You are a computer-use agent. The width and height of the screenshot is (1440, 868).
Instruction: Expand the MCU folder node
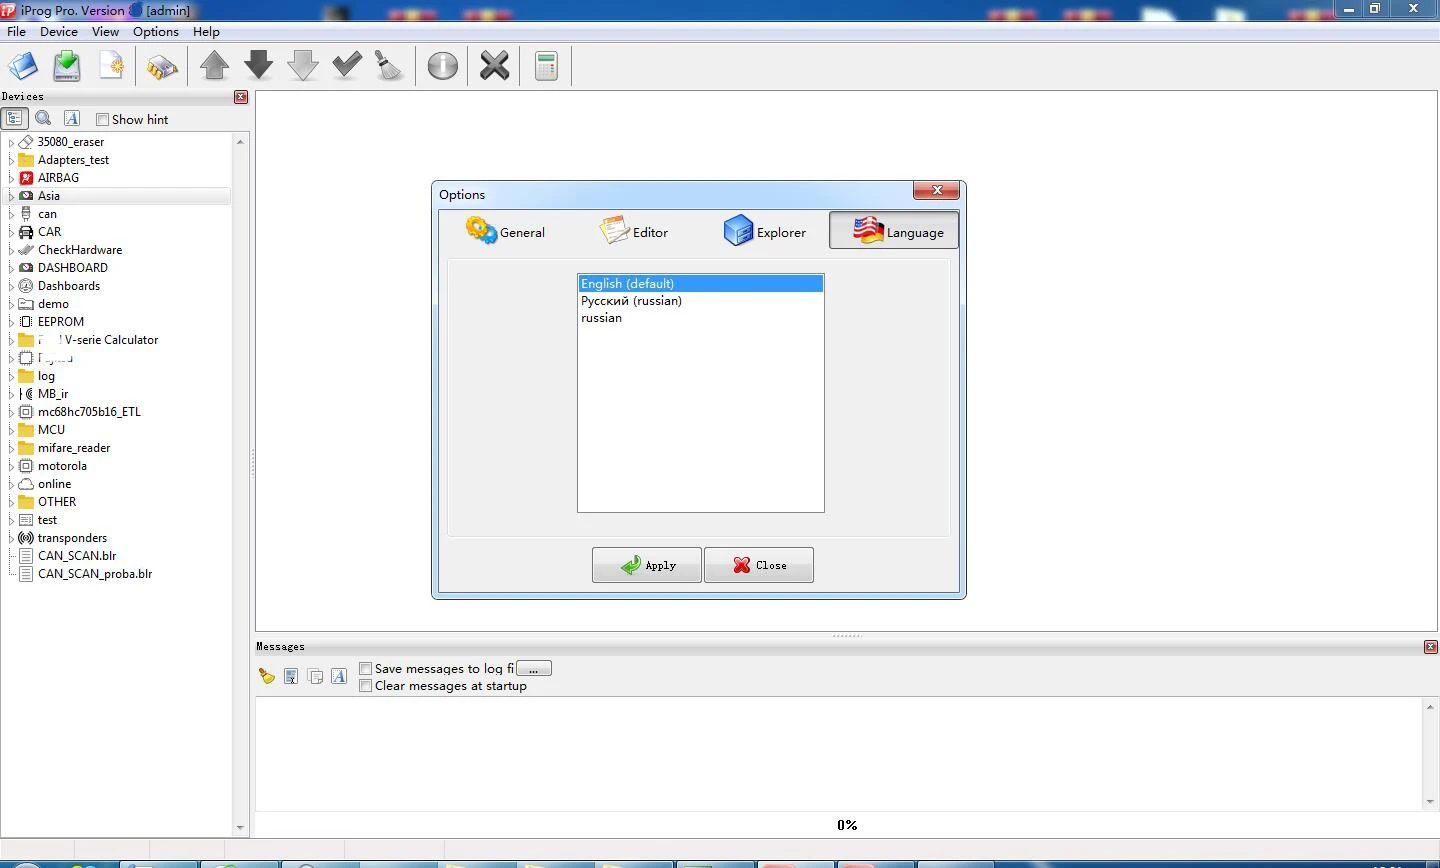[x=11, y=430]
